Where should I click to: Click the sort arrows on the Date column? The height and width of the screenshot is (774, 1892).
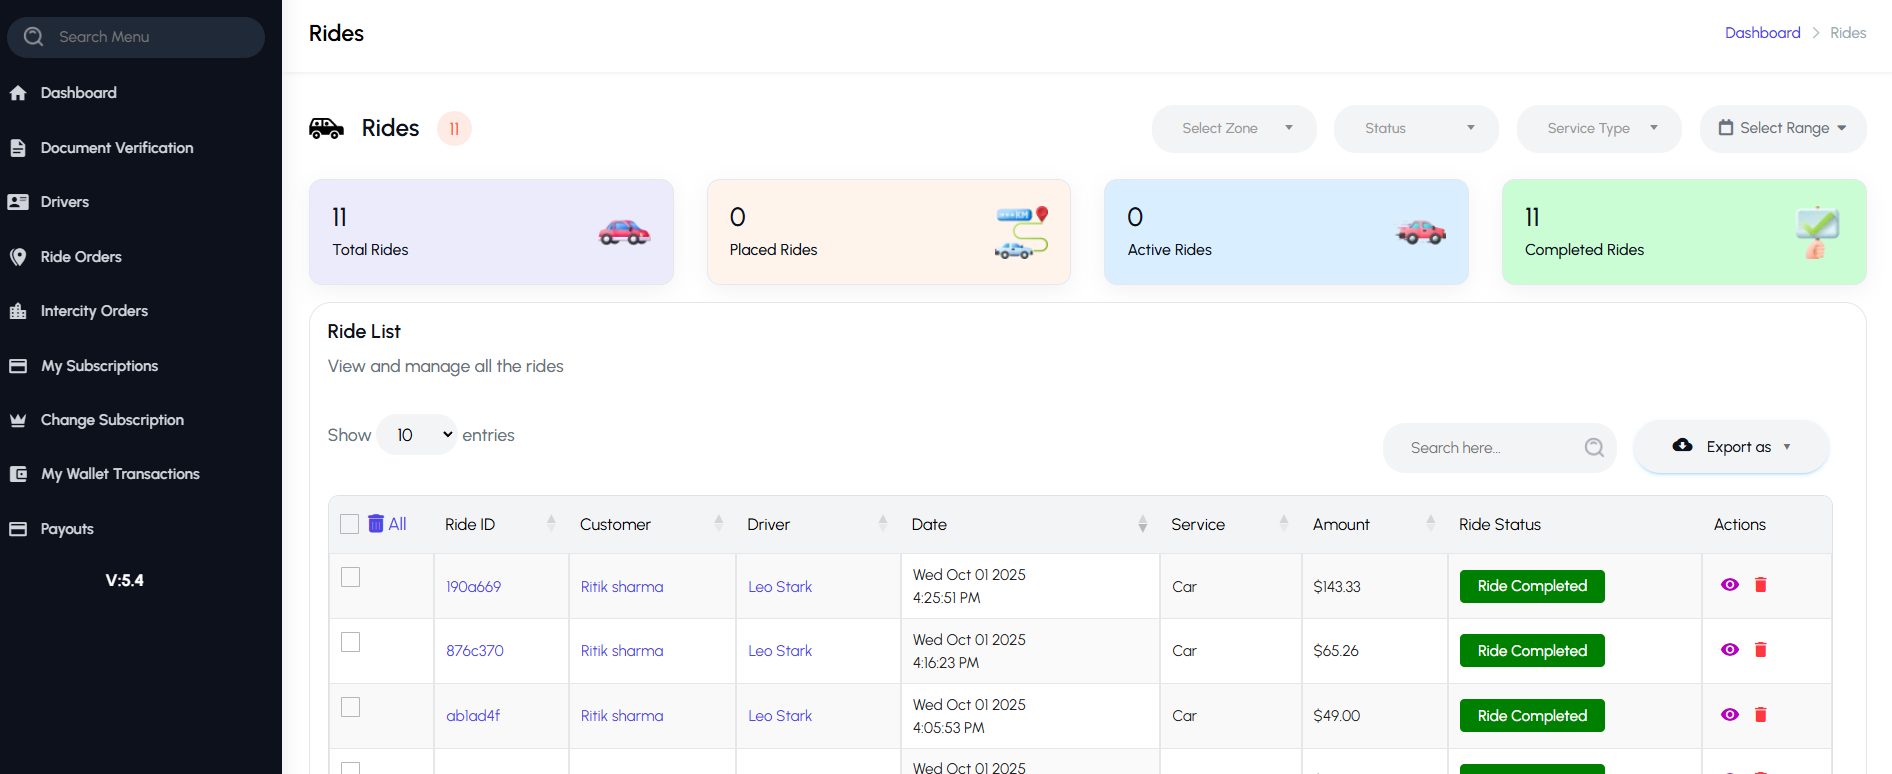pos(1142,524)
